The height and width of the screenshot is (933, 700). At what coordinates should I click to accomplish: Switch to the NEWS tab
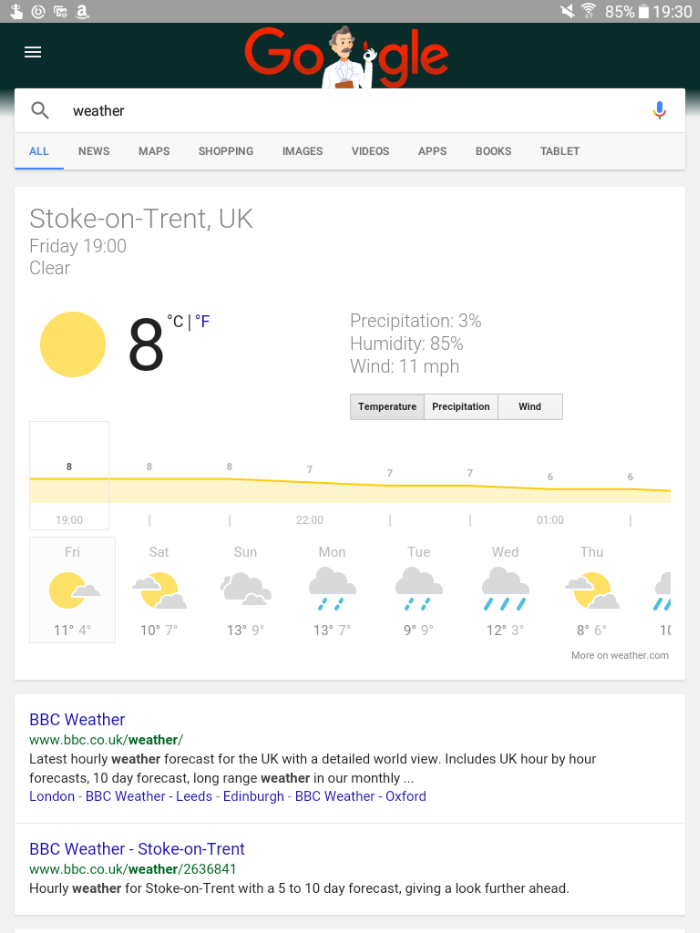(x=94, y=151)
